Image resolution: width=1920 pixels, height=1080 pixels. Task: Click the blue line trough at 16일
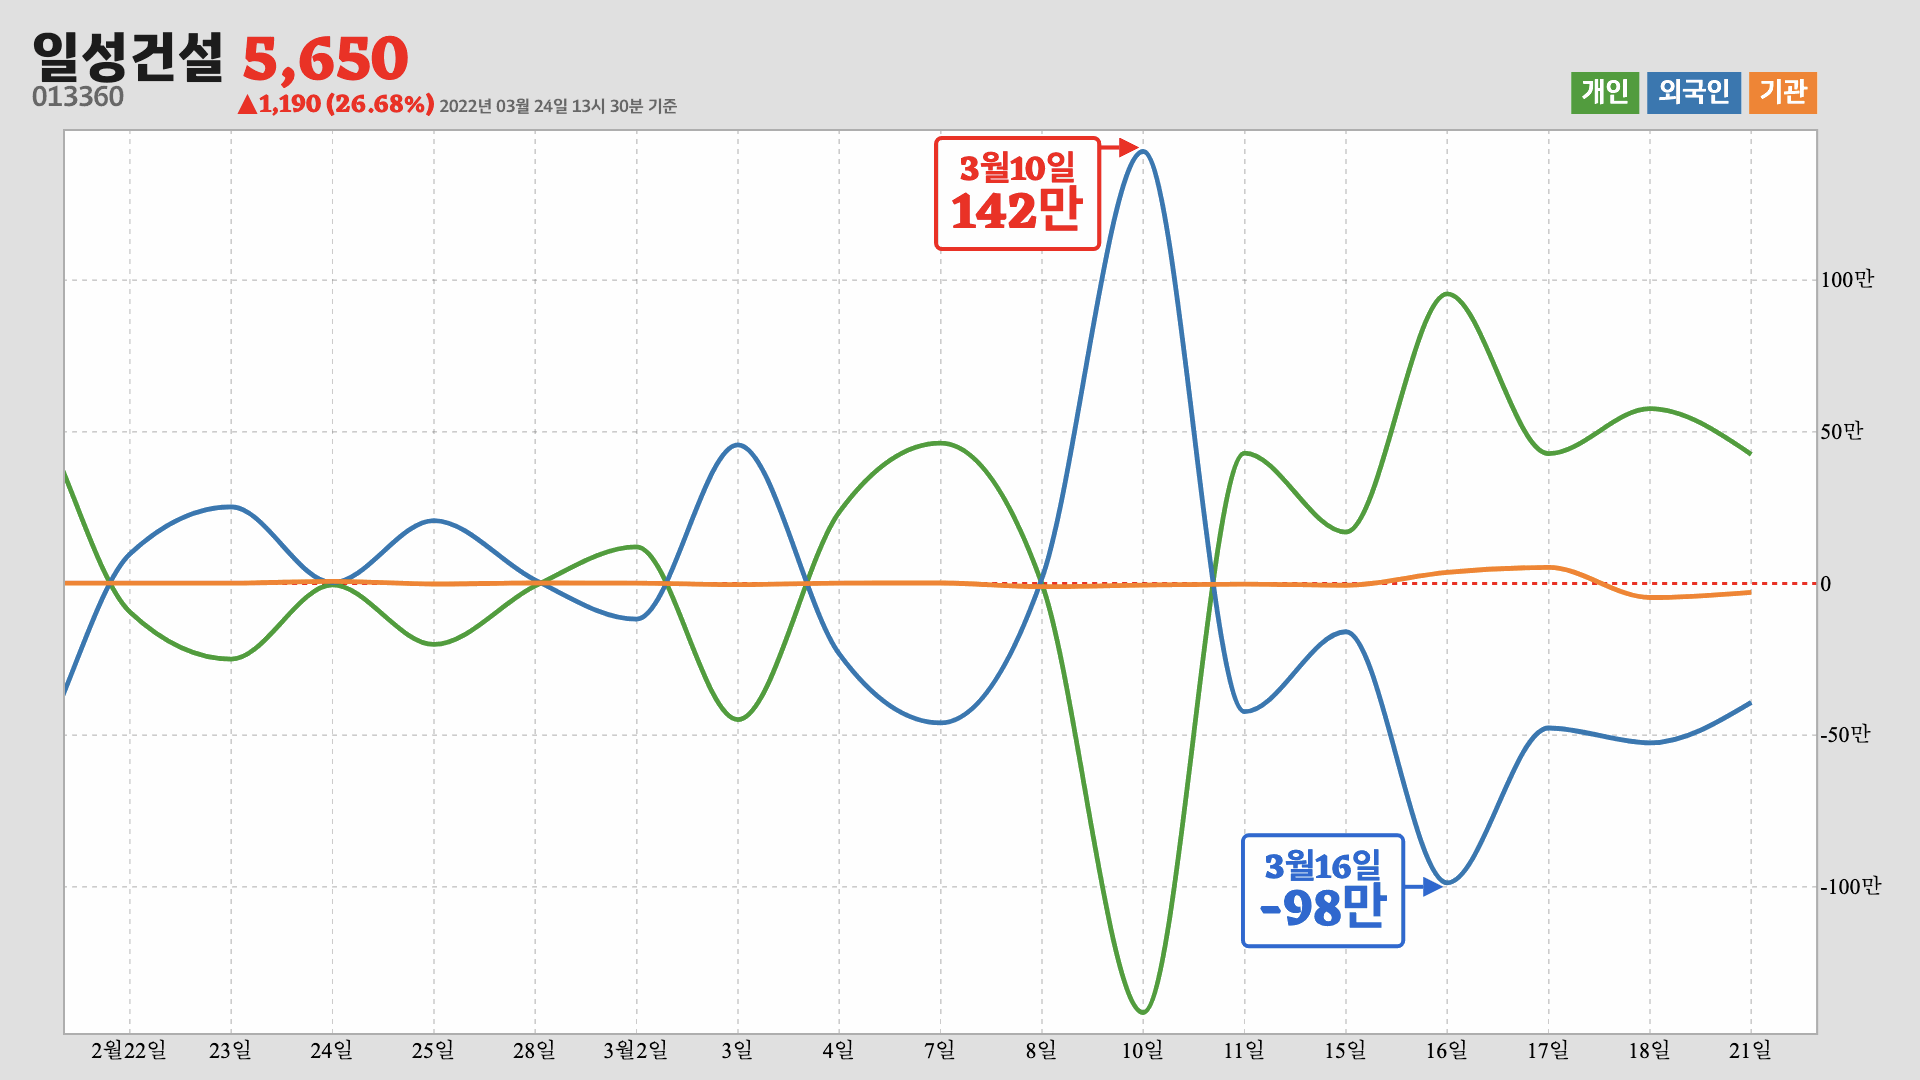[x=1447, y=882]
